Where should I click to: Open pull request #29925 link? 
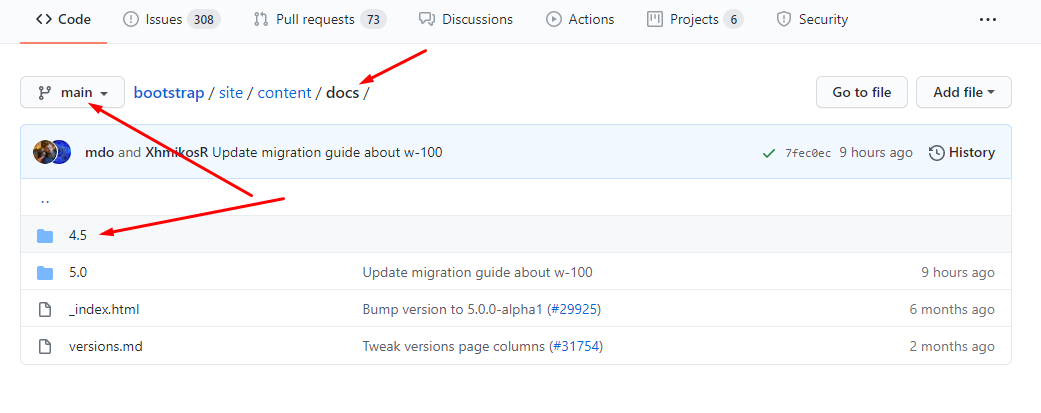576,309
